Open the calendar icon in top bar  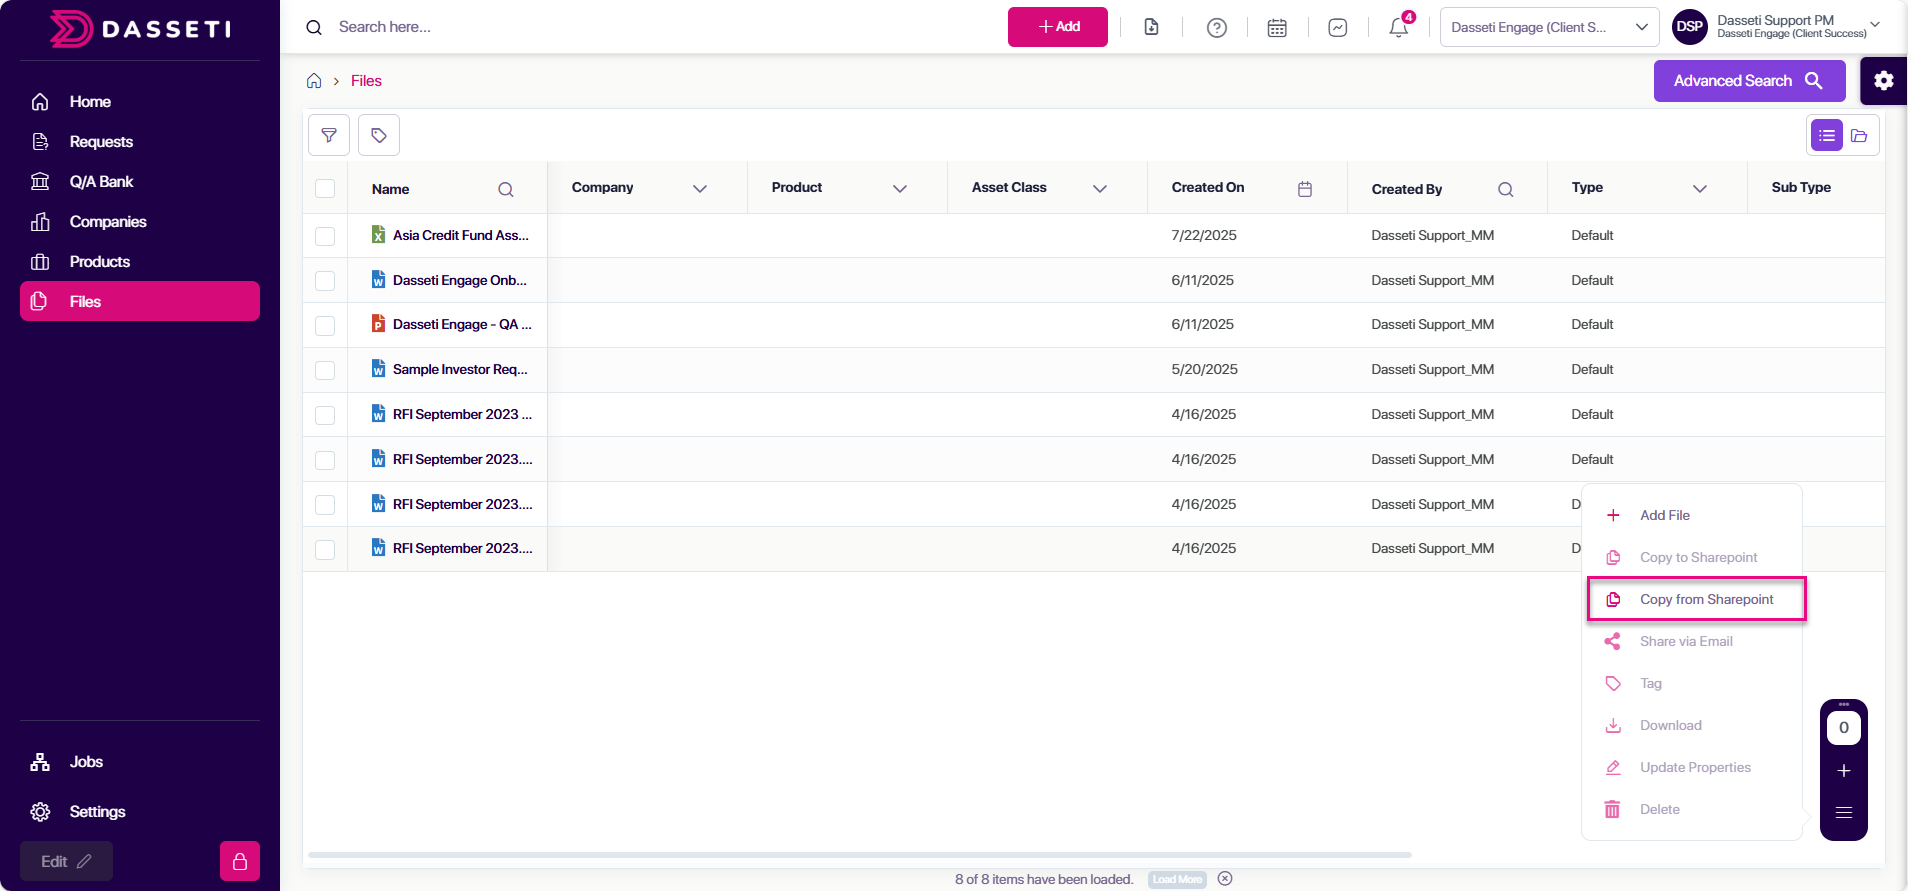[1277, 27]
